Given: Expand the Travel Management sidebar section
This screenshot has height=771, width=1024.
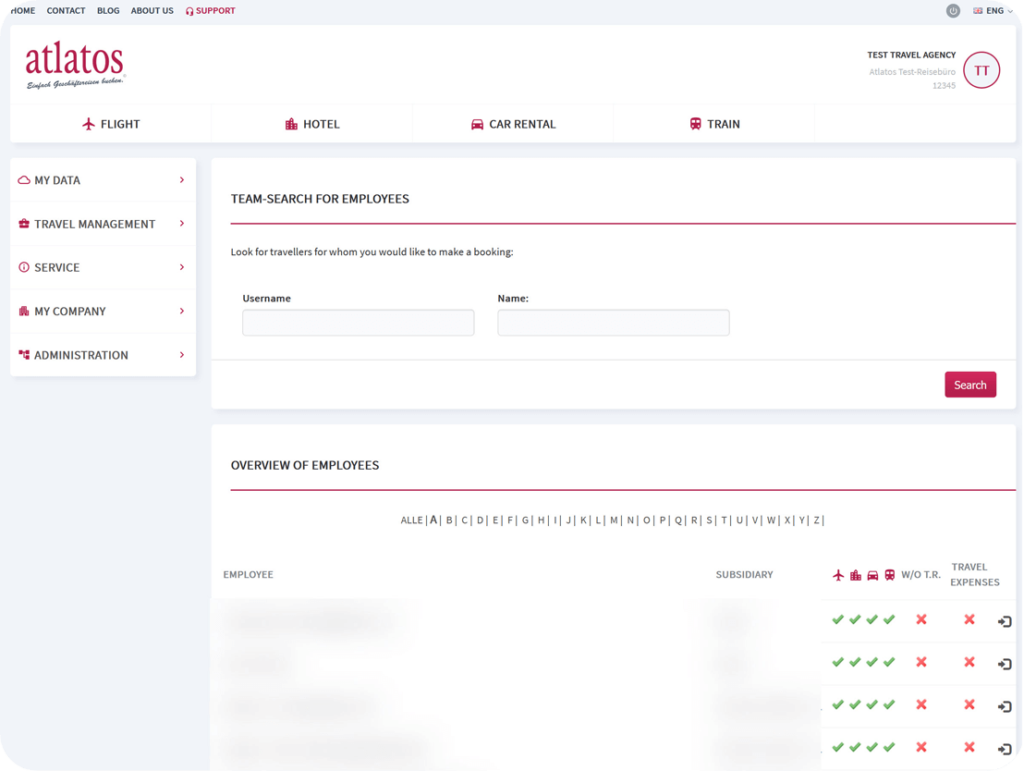Looking at the screenshot, I should 102,224.
